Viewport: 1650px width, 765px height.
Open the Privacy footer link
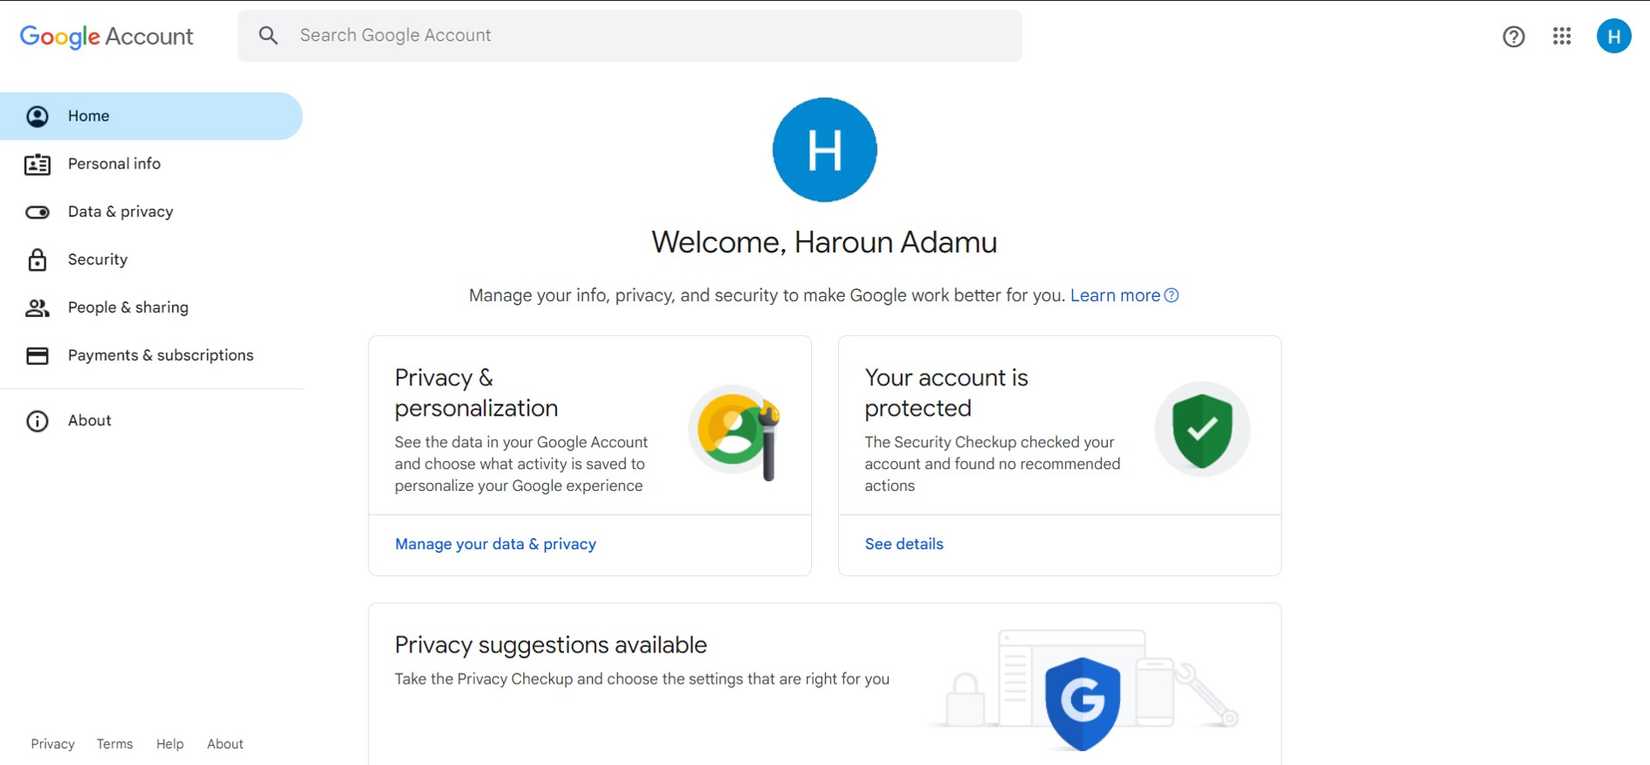pyautogui.click(x=53, y=744)
